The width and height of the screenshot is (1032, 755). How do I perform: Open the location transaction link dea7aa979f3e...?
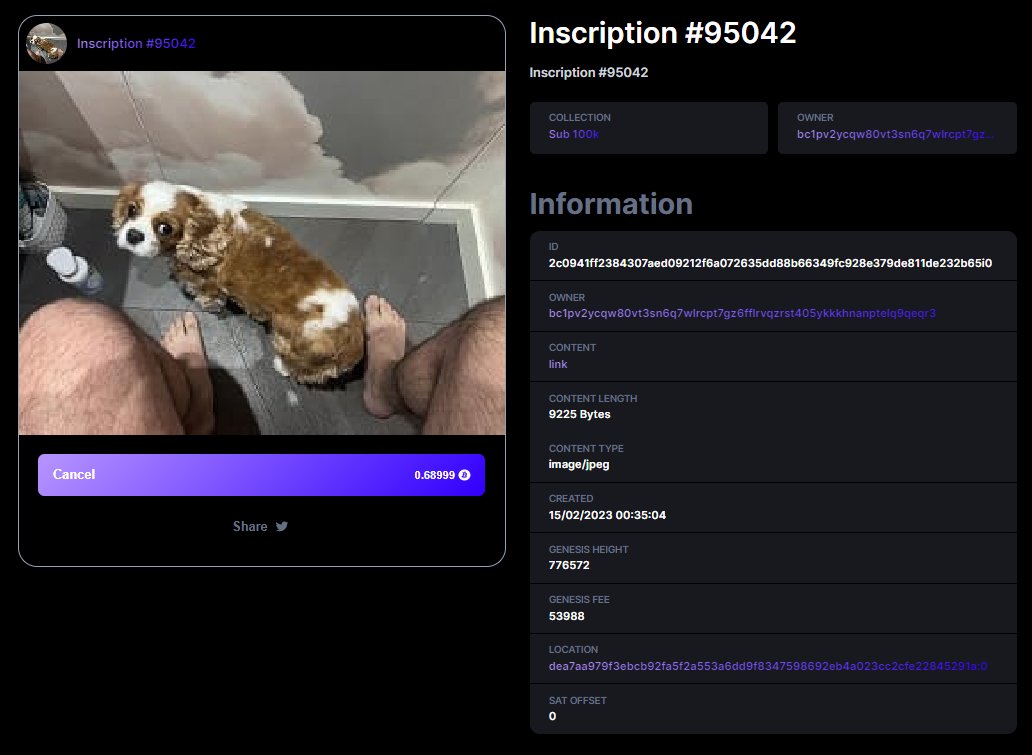pos(768,665)
